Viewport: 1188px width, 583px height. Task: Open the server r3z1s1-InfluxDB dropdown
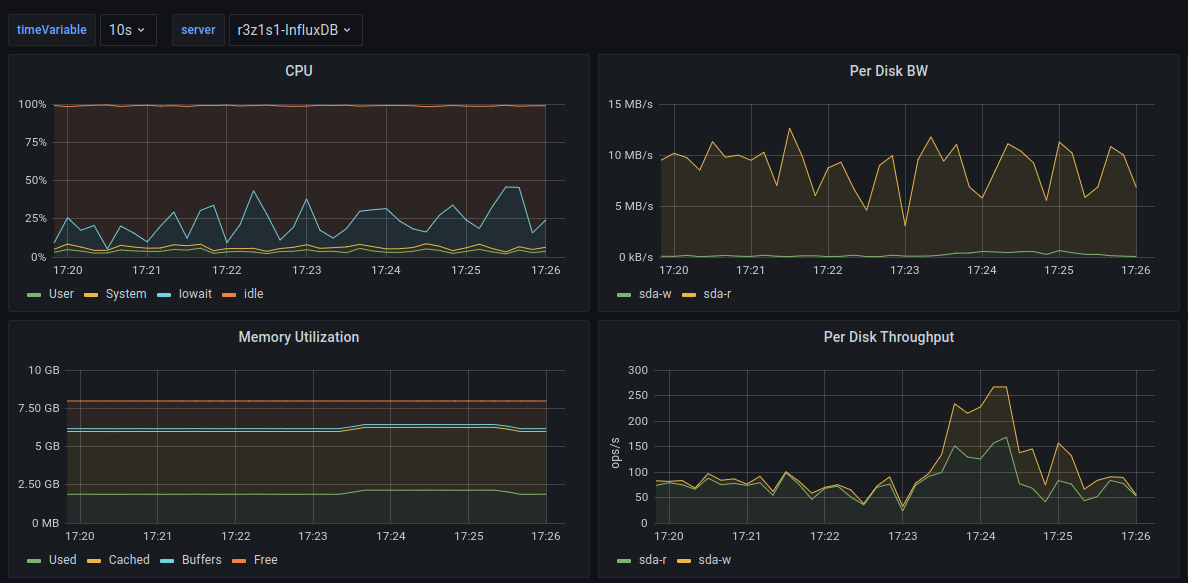click(x=295, y=30)
